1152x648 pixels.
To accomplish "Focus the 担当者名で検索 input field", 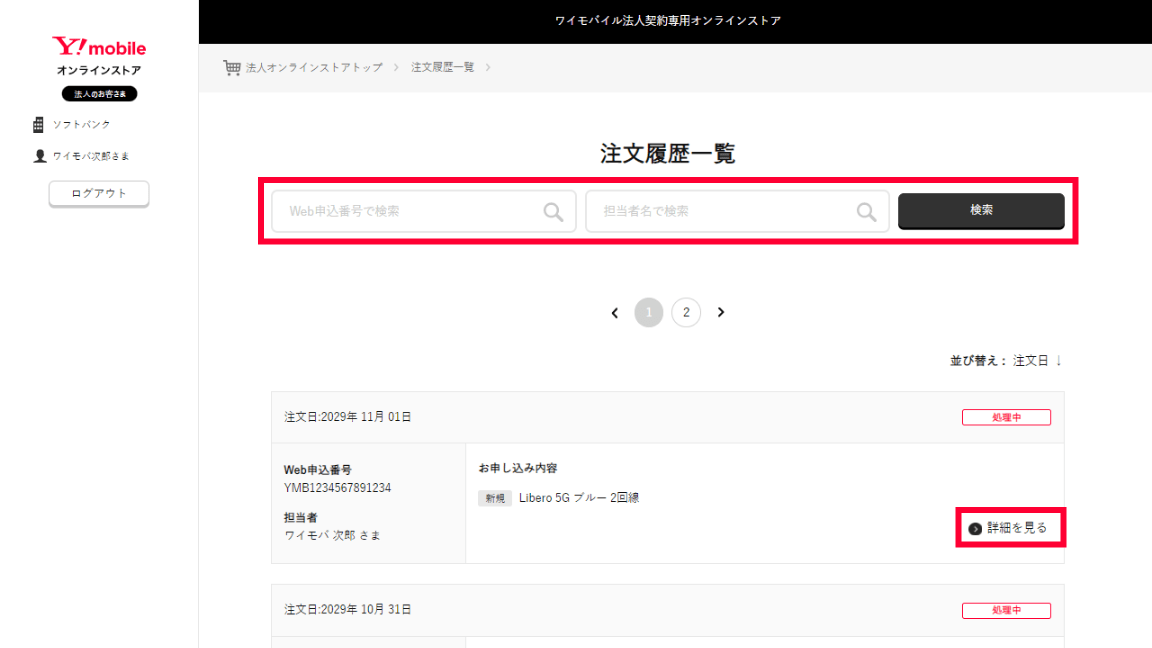I will point(722,212).
